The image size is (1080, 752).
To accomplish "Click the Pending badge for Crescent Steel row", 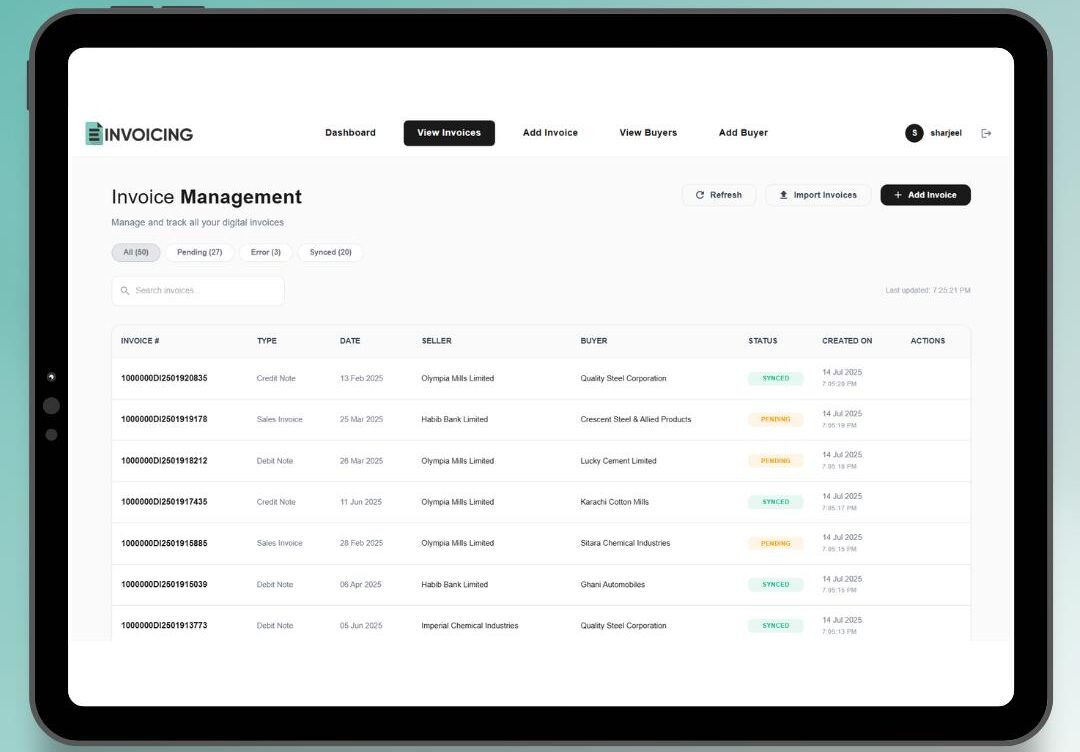I will pos(776,419).
